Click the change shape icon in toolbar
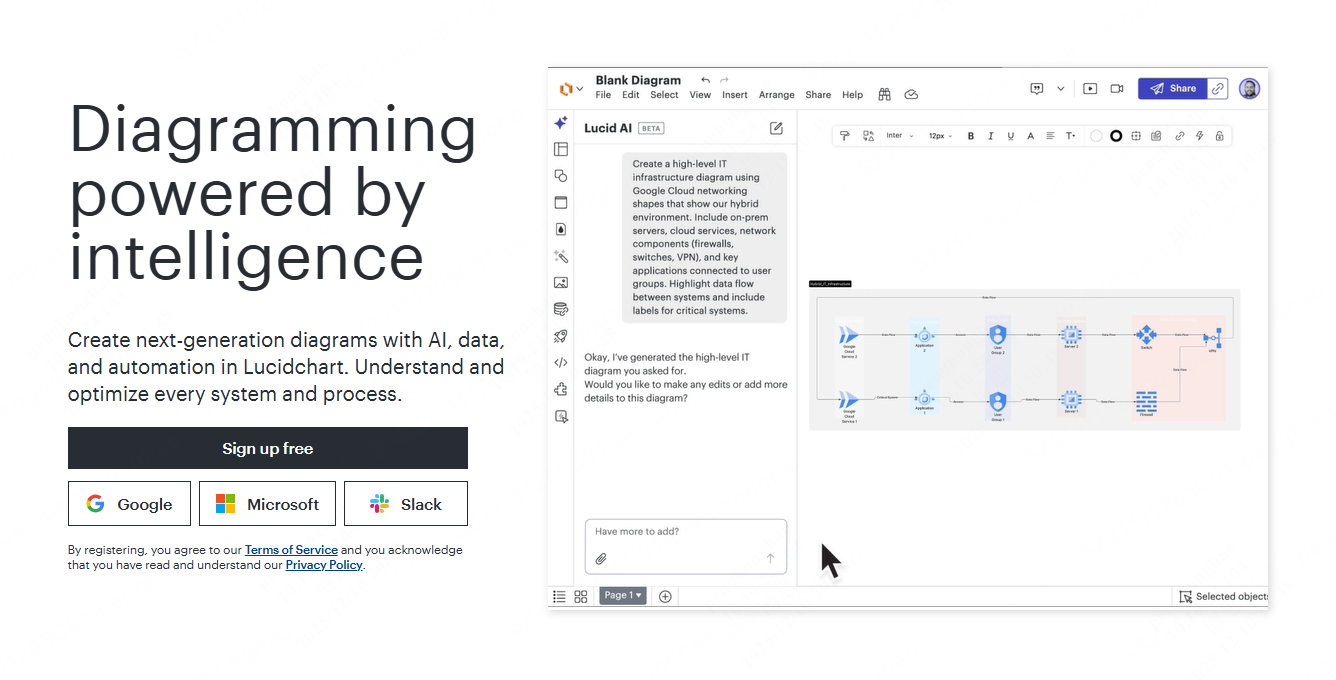This screenshot has height=680, width=1336. tap(868, 136)
